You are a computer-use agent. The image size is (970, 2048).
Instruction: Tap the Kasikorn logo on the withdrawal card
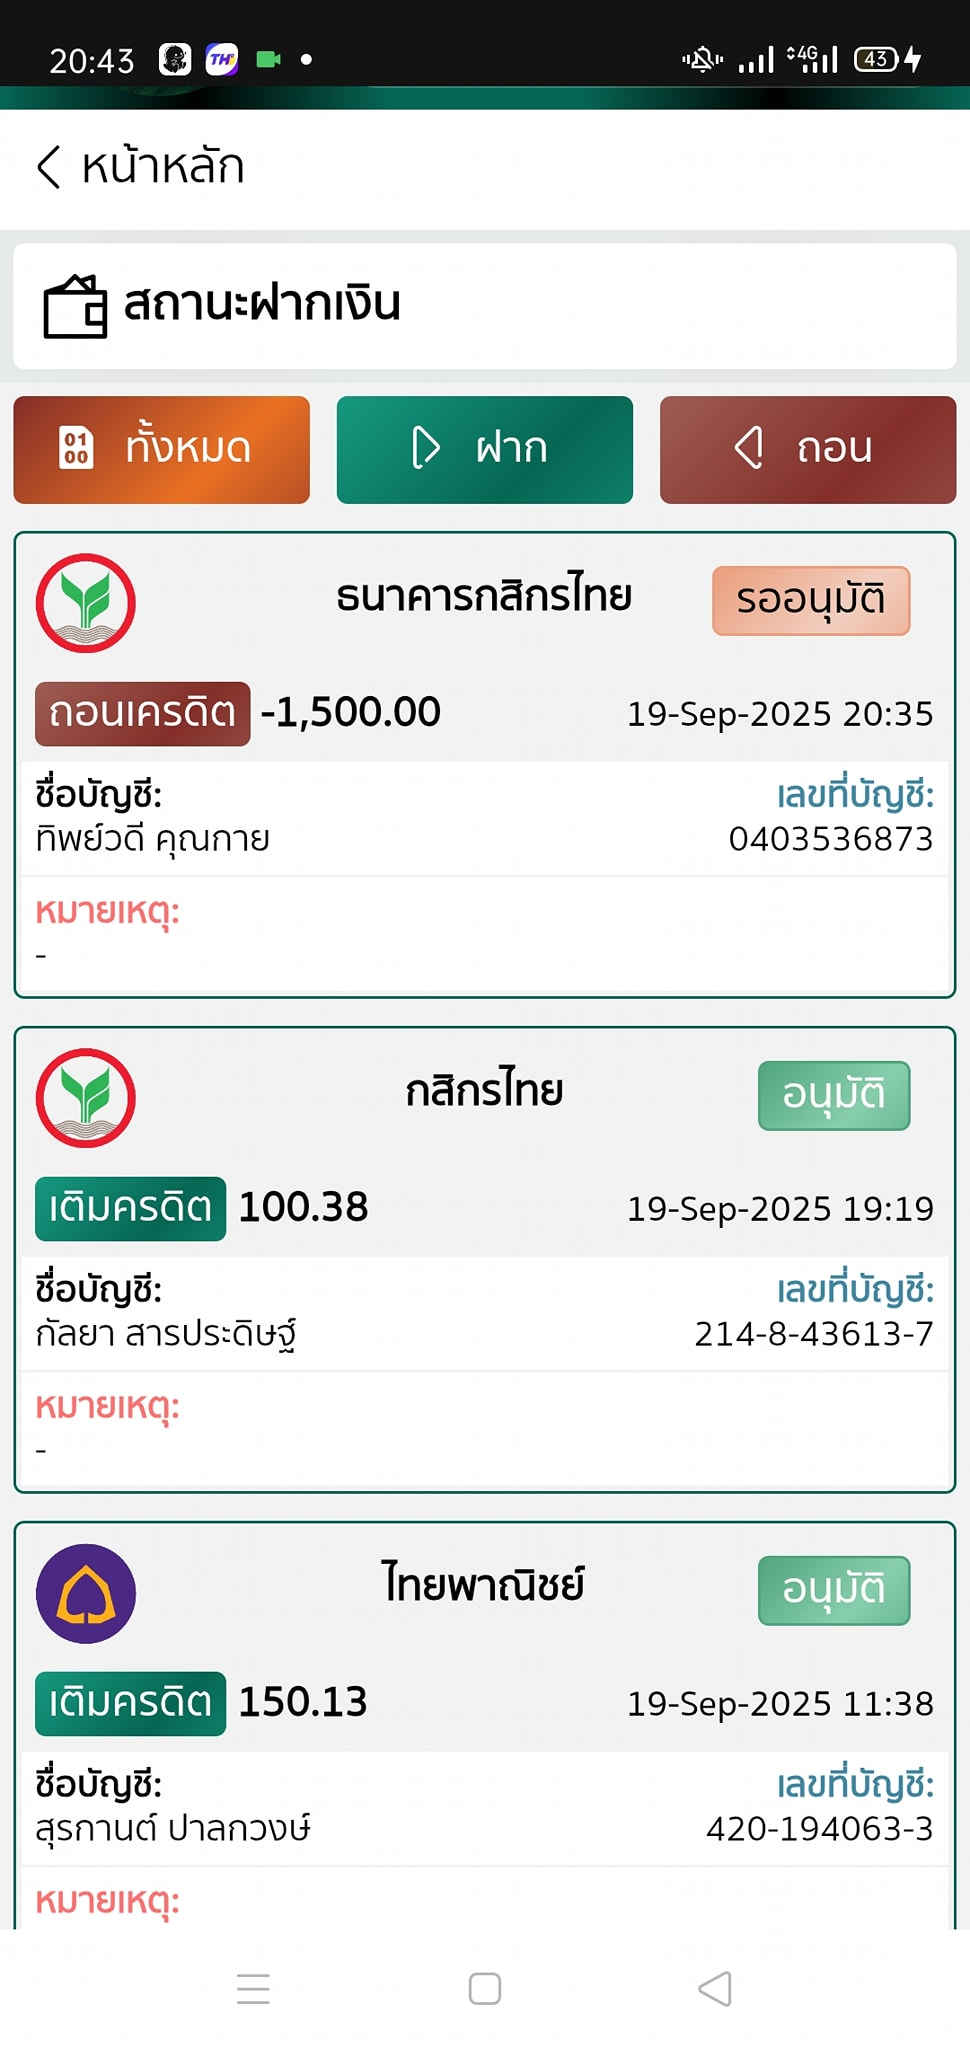(x=86, y=603)
